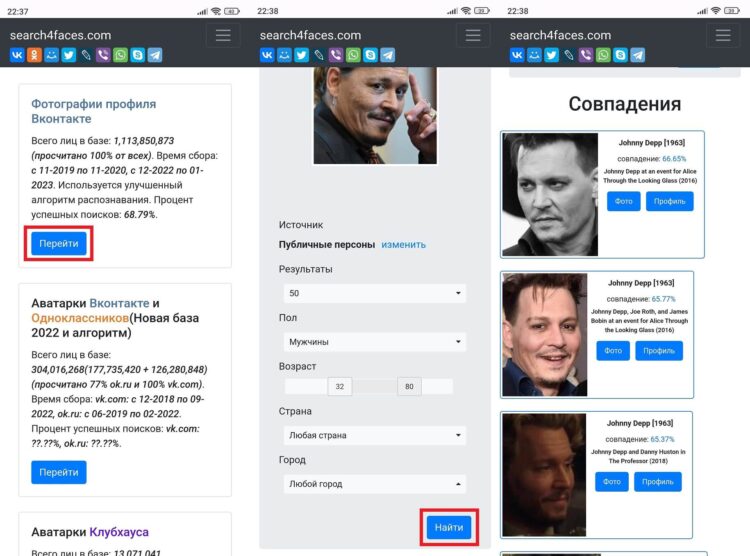Screen dimensions: 750x556
Task: Share via Telegram on the search form screen
Action: point(388,55)
